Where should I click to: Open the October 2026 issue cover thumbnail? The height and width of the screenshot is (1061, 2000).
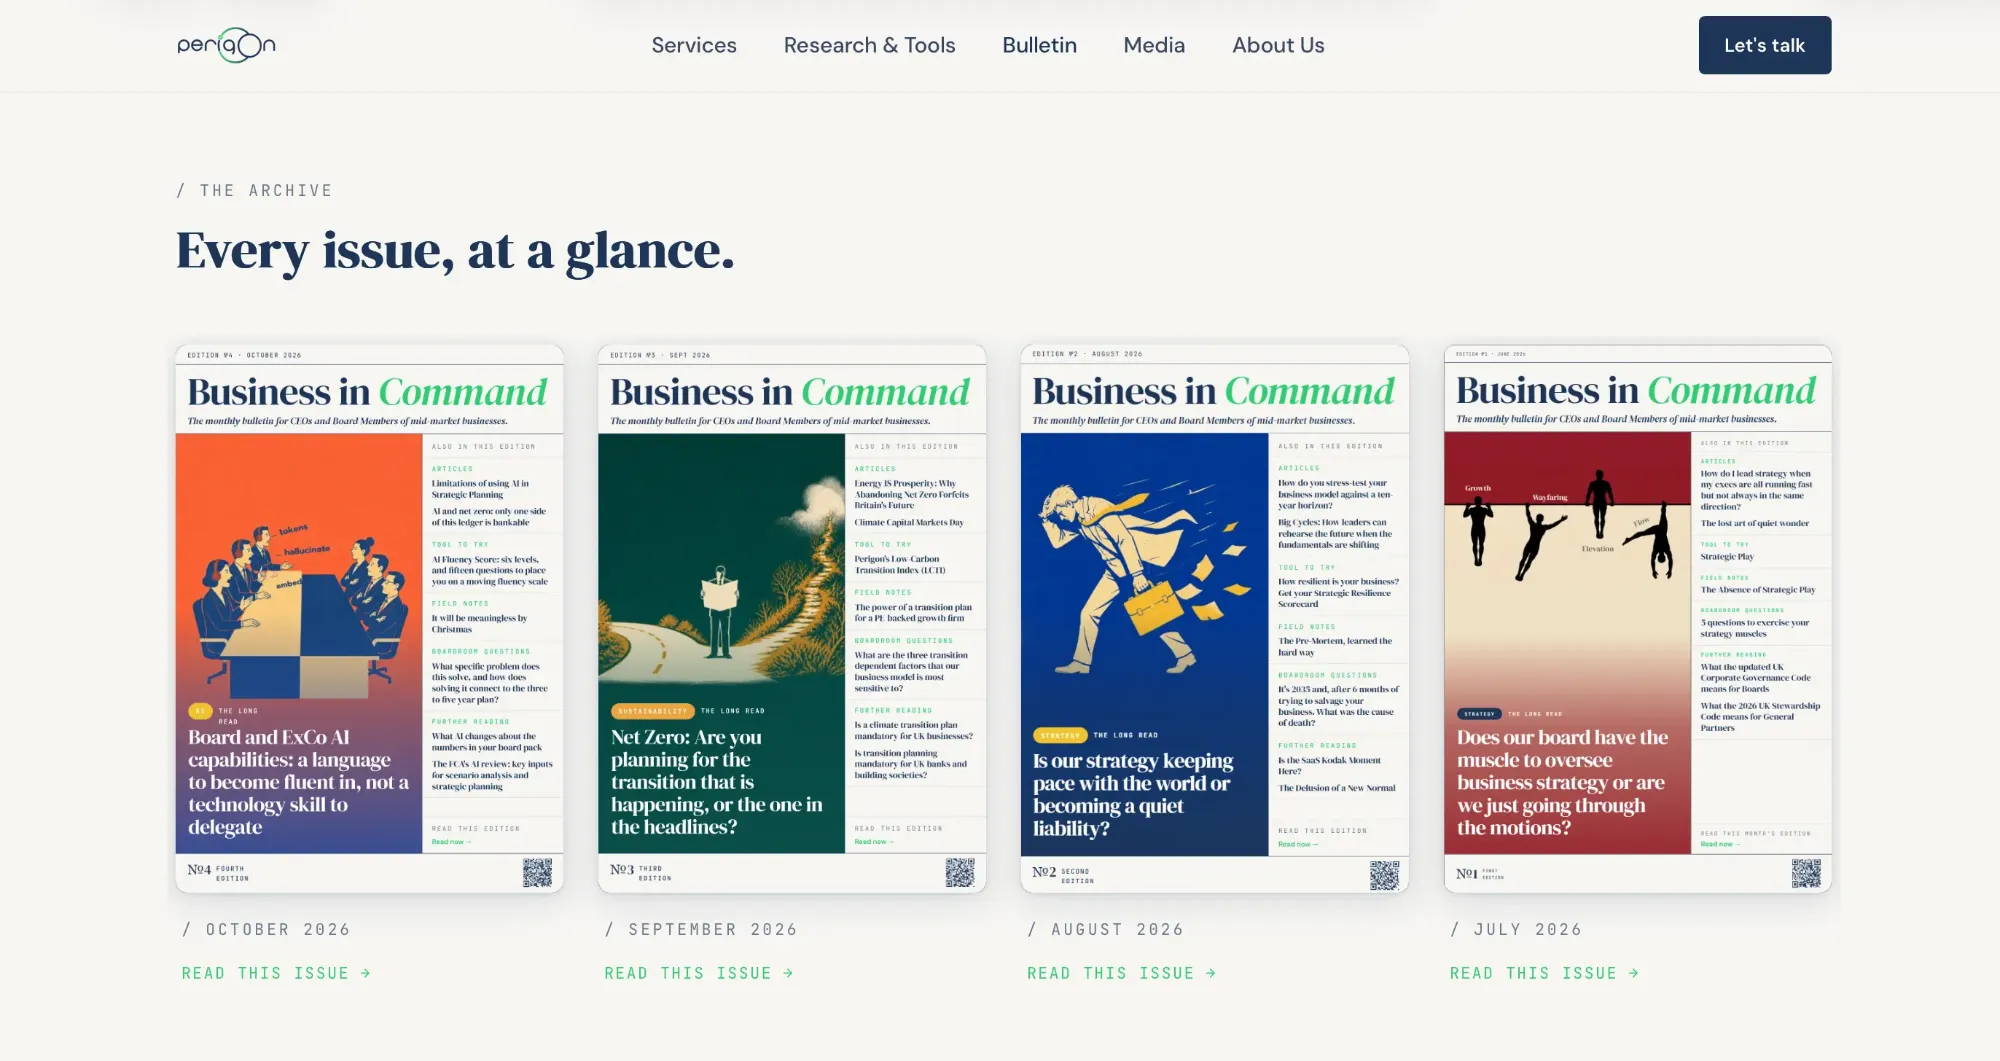(370, 619)
